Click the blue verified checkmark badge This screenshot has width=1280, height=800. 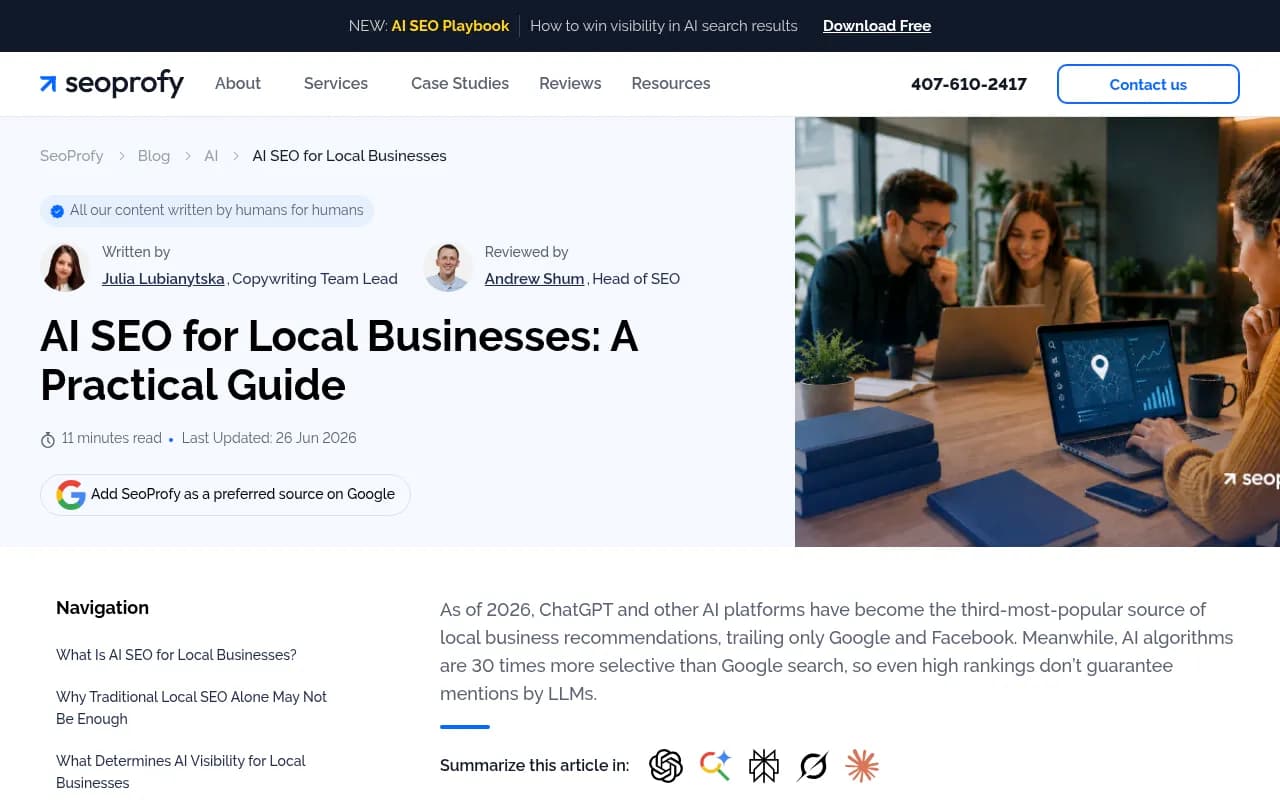[x=57, y=211]
